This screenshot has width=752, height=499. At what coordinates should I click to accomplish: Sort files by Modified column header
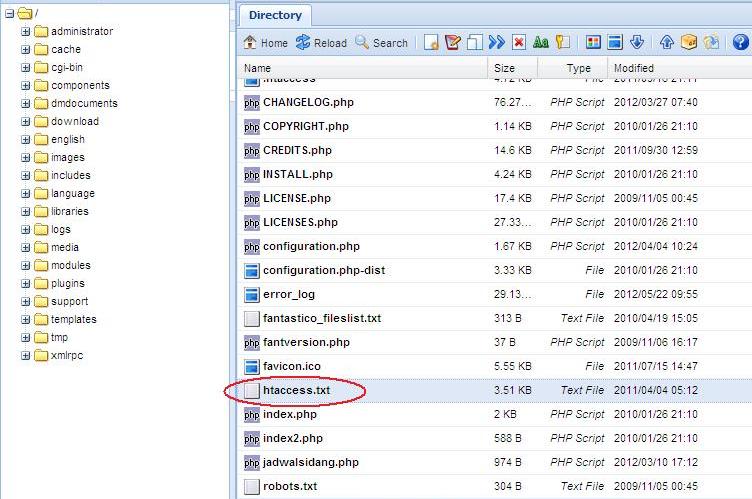(634, 68)
